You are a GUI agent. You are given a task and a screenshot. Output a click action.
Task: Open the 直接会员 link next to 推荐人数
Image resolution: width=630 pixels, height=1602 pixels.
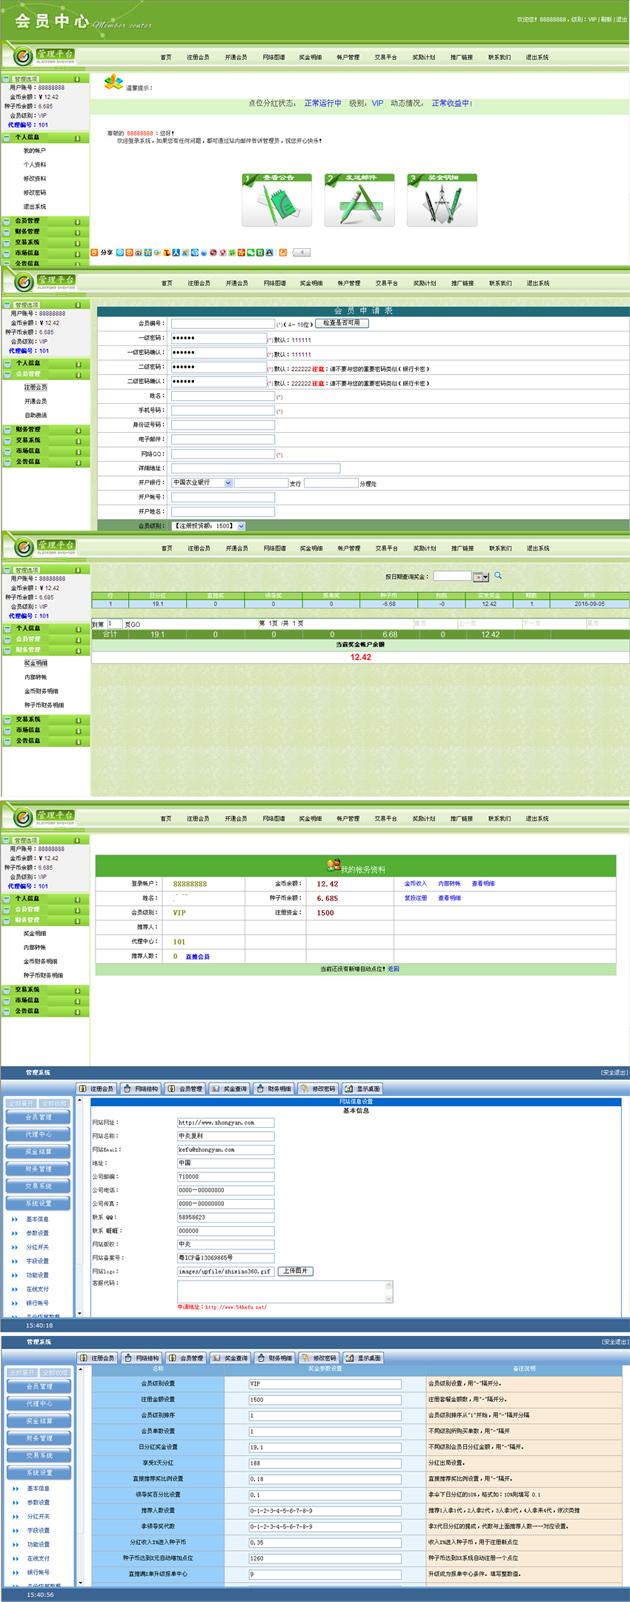coord(197,956)
